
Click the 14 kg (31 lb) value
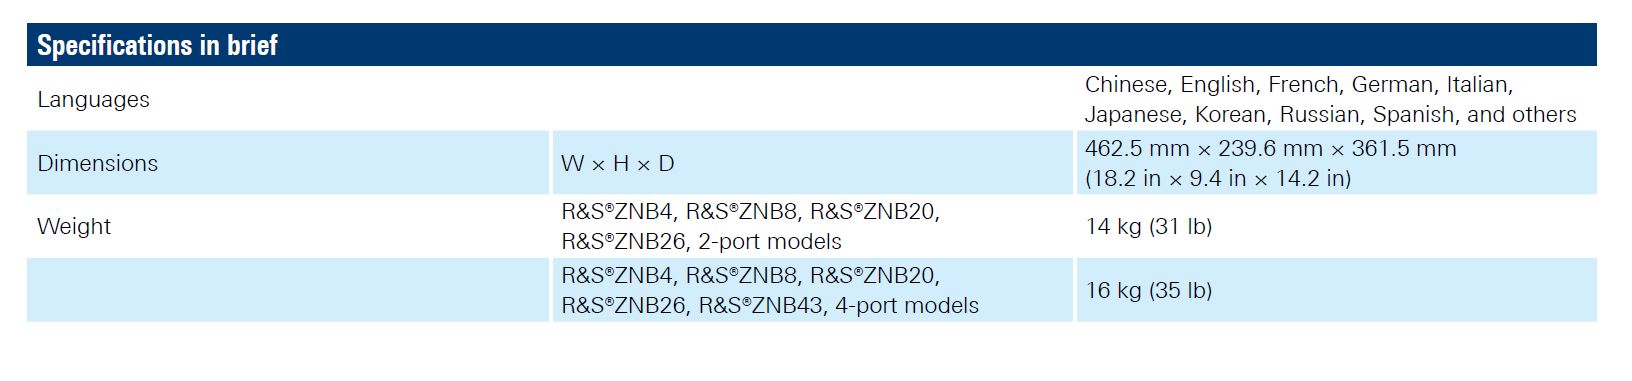1148,226
